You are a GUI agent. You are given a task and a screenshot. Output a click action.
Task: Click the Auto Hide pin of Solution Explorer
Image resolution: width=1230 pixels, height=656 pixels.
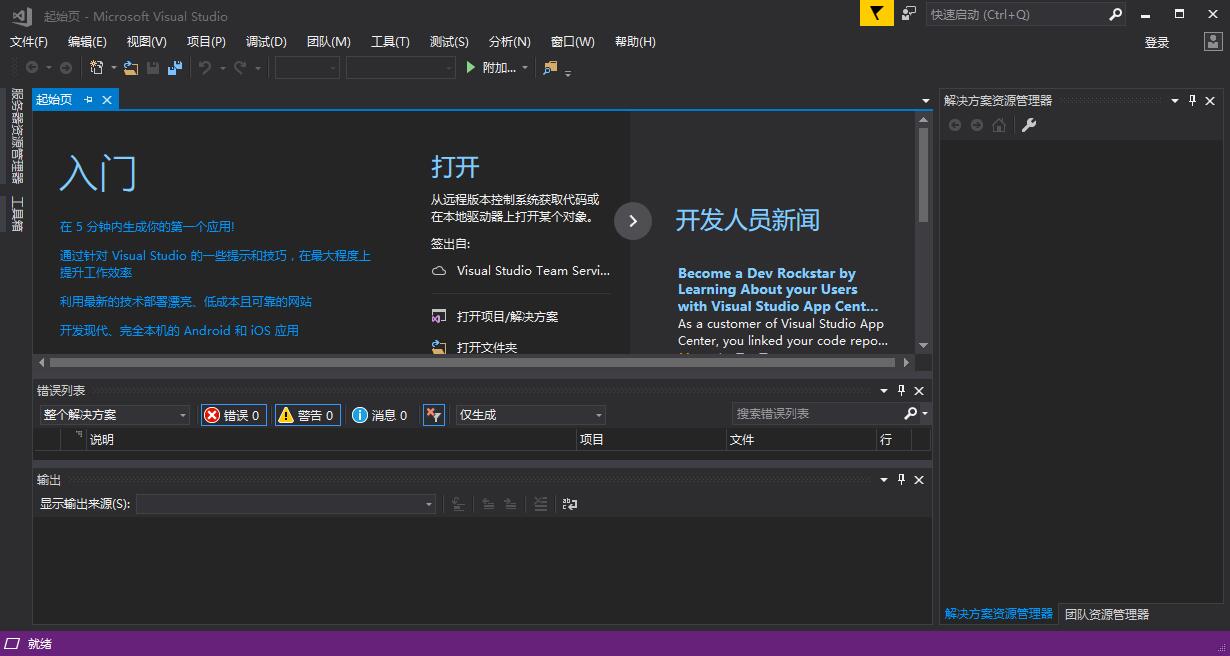pyautogui.click(x=1192, y=100)
